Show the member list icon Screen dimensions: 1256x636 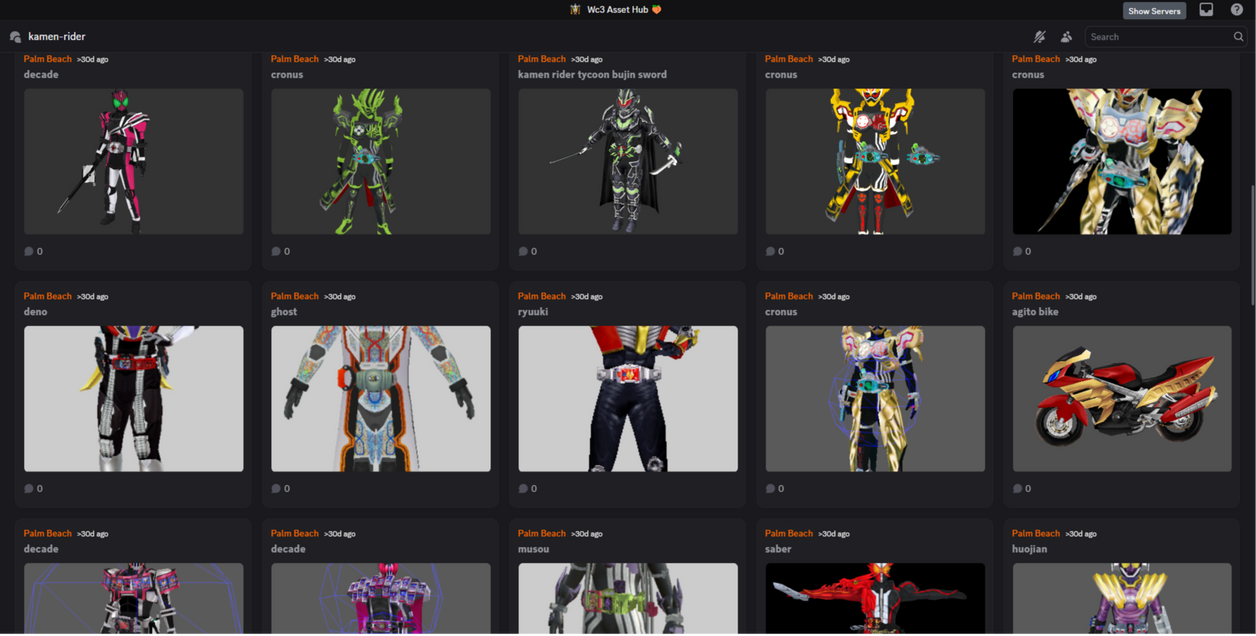point(1066,37)
